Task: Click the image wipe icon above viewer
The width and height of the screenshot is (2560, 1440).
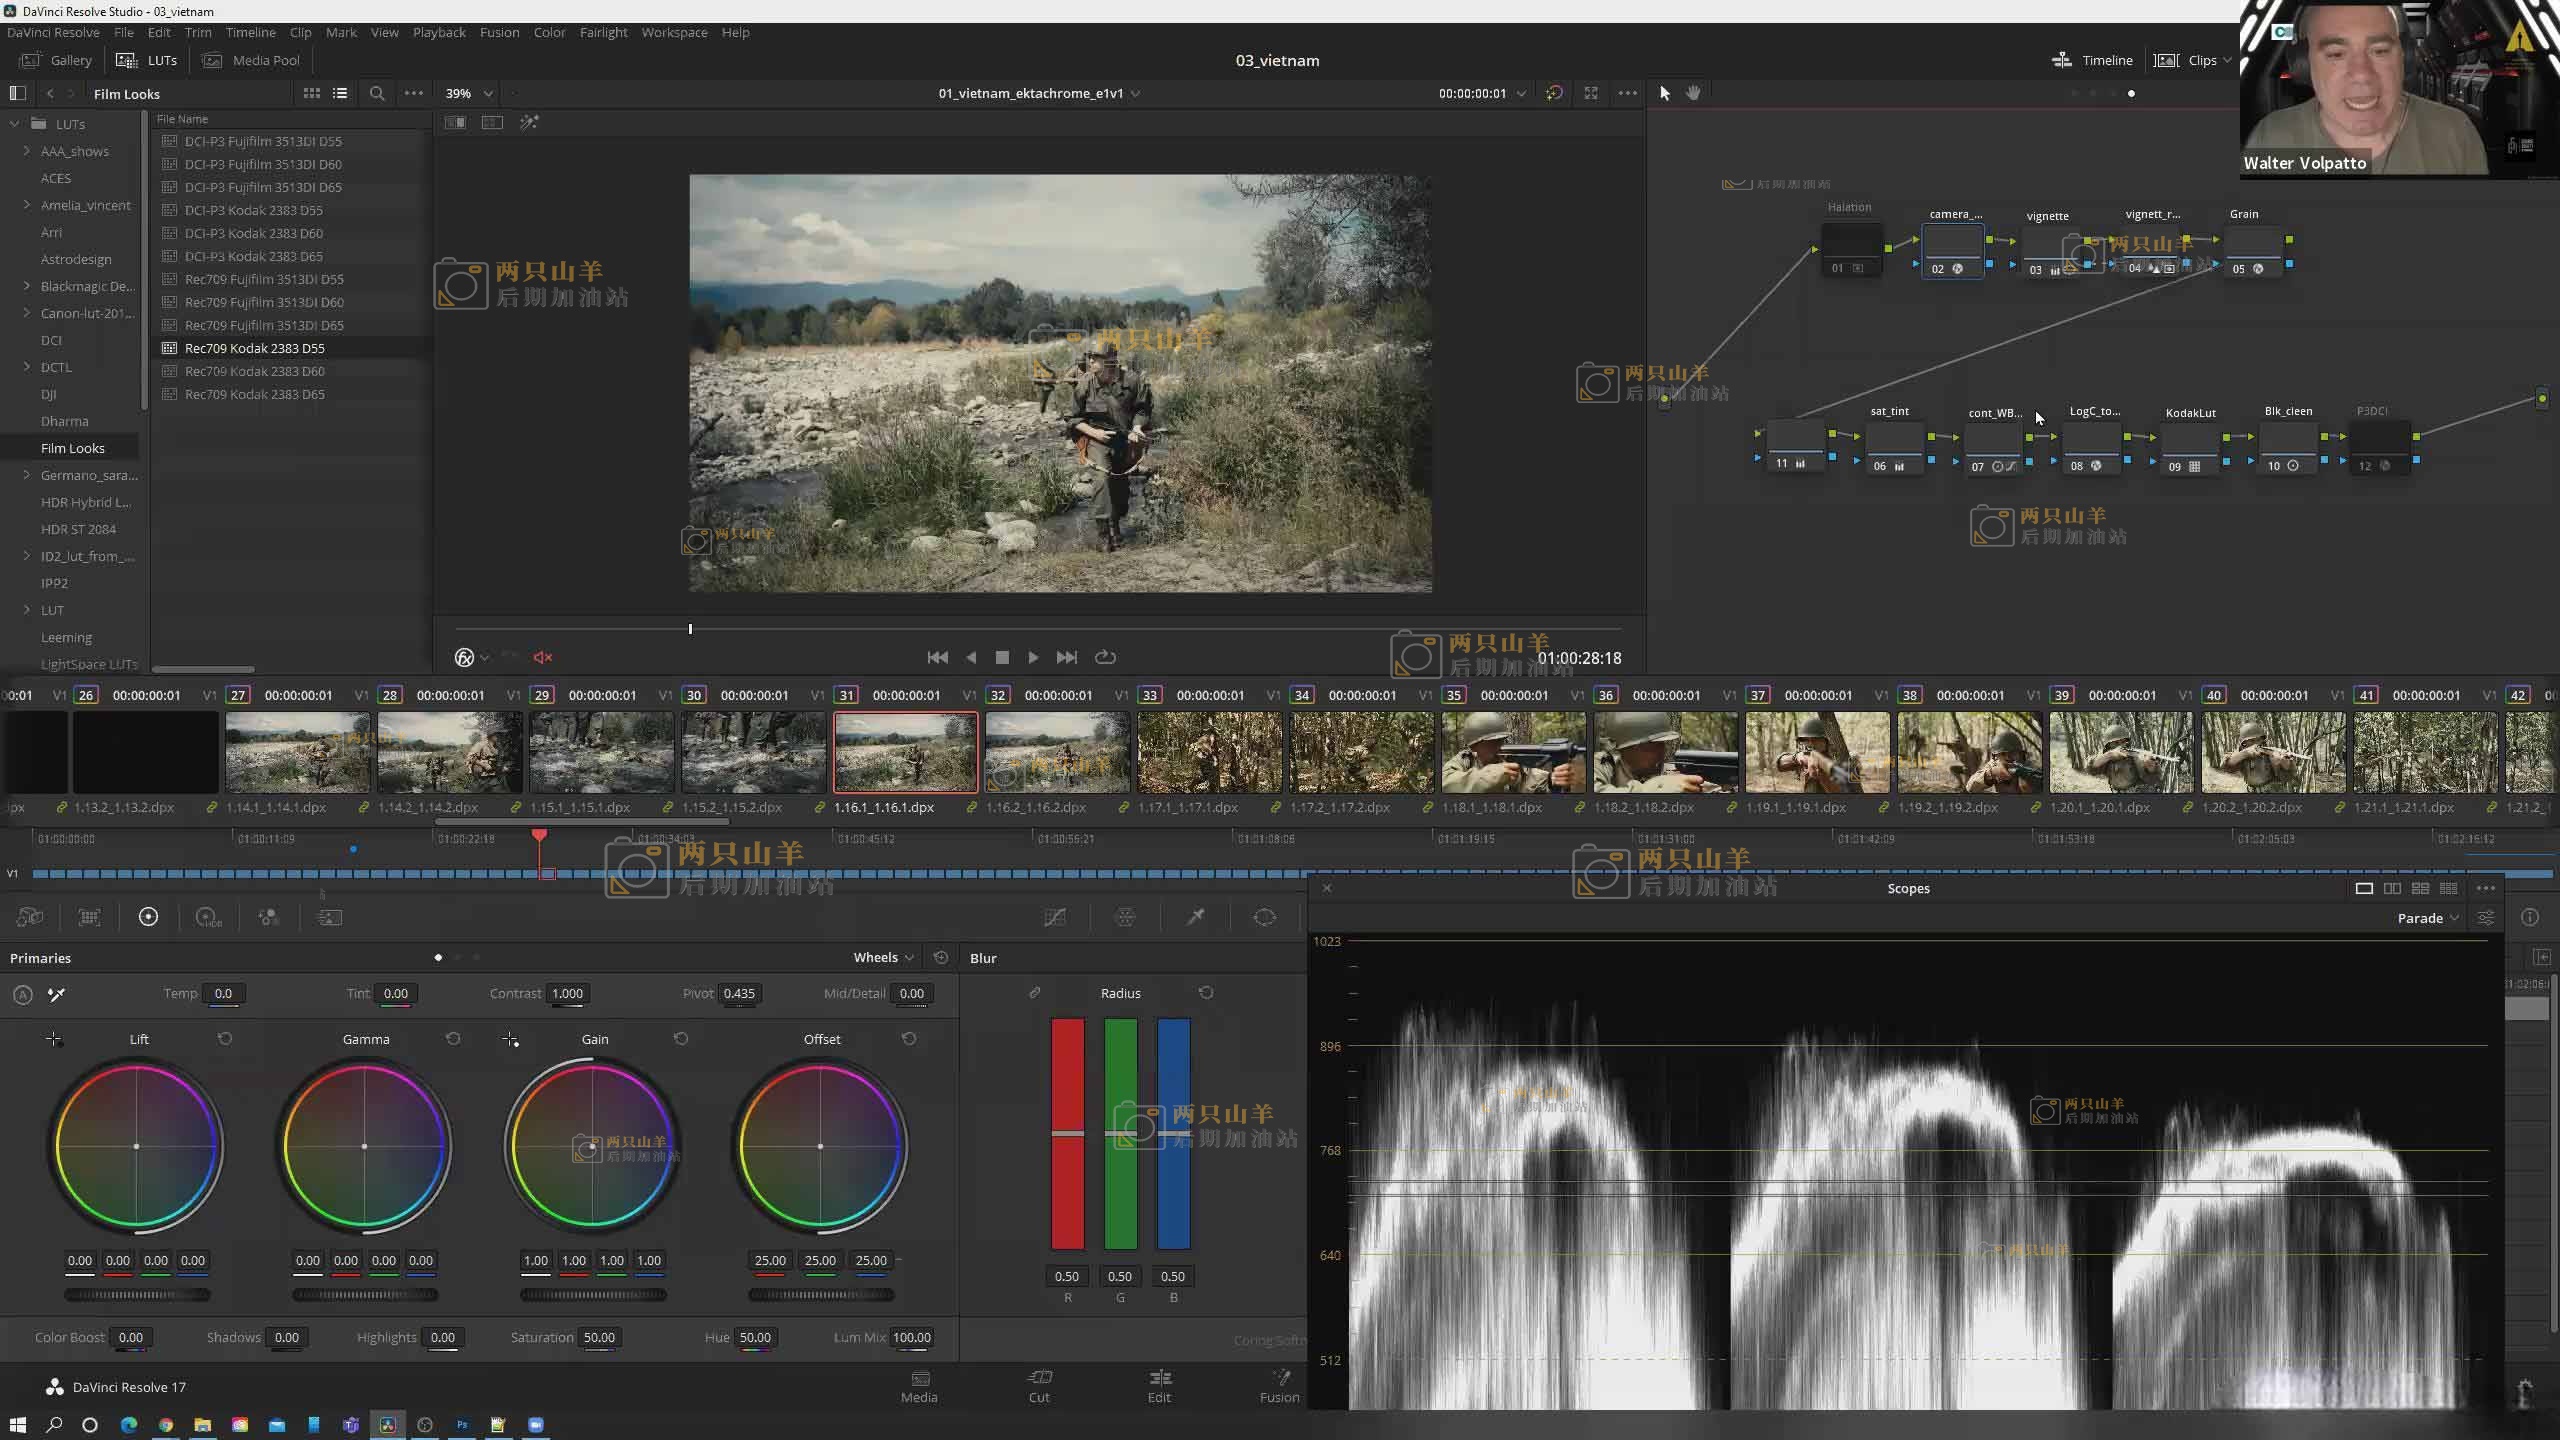Action: pyautogui.click(x=455, y=122)
